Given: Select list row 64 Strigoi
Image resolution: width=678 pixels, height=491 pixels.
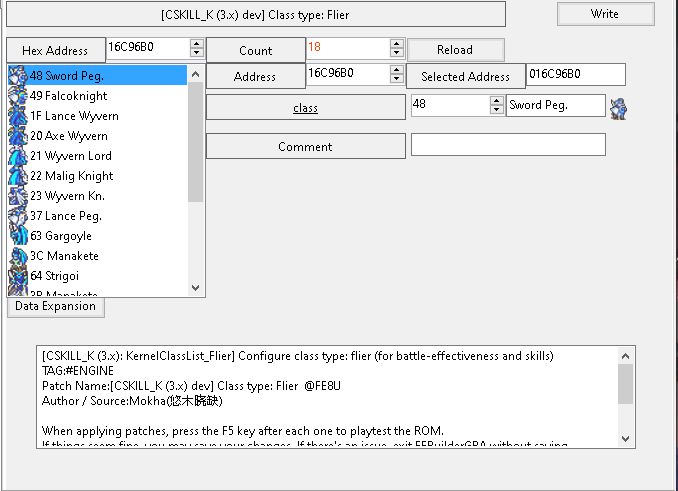Looking at the screenshot, I should click(x=97, y=276).
